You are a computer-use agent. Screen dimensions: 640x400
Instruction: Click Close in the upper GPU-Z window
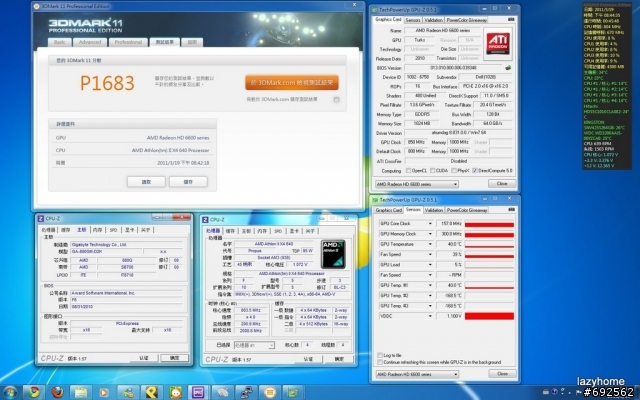502,184
